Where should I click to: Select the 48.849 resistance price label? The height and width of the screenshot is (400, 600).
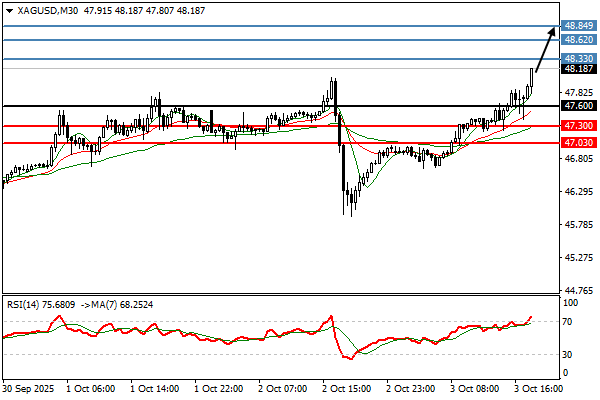pos(580,24)
